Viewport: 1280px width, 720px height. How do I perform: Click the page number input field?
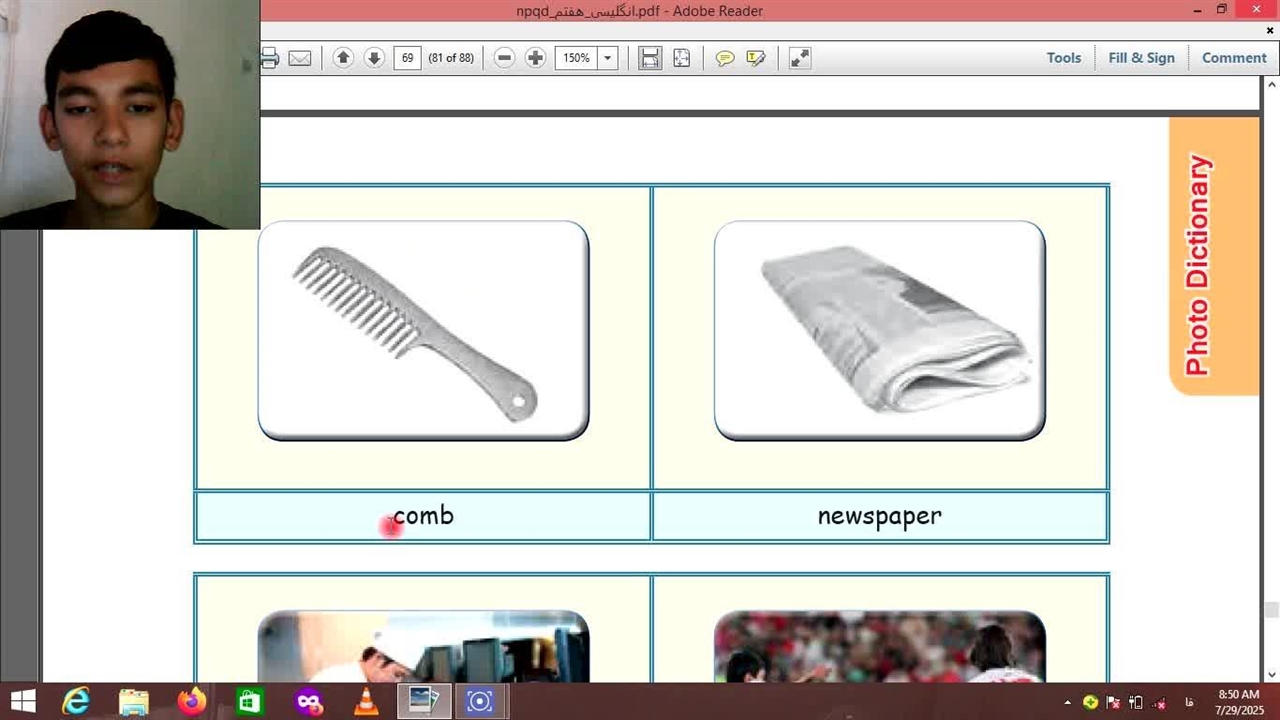407,58
